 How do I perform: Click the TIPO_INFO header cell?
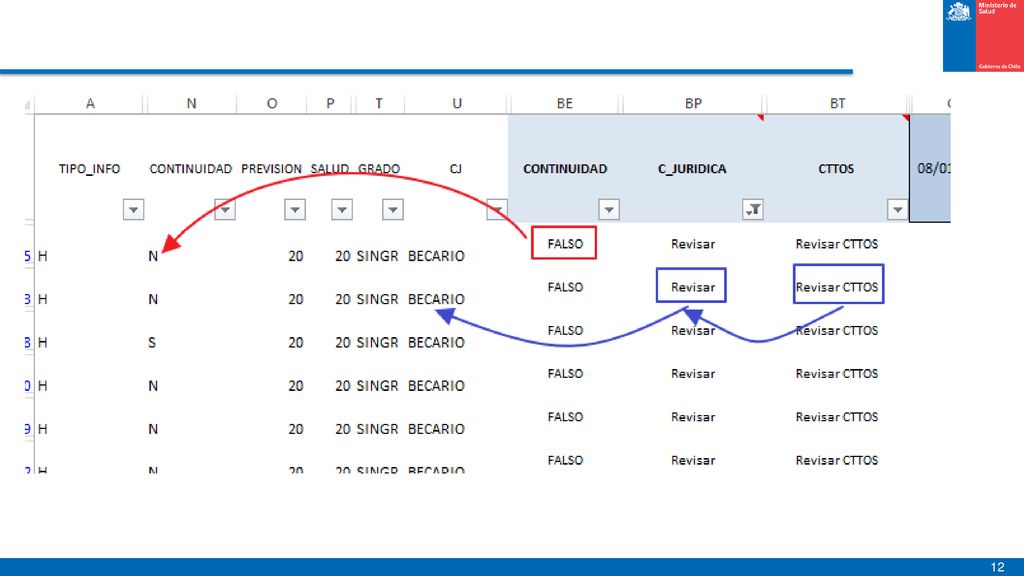tap(89, 168)
